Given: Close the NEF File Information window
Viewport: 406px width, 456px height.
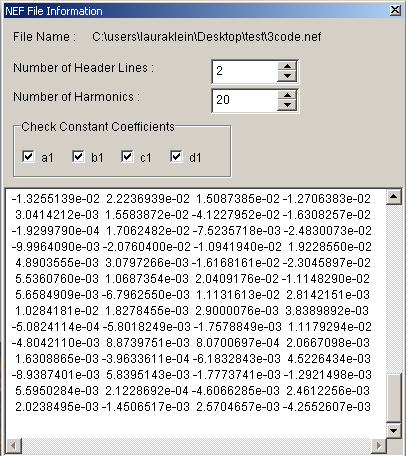Looking at the screenshot, I should point(395,11).
